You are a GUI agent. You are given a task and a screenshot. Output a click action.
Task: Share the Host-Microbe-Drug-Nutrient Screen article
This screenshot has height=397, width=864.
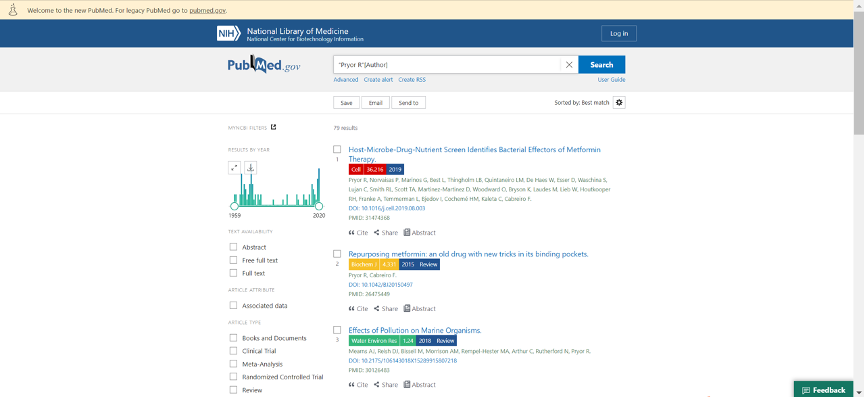[386, 233]
